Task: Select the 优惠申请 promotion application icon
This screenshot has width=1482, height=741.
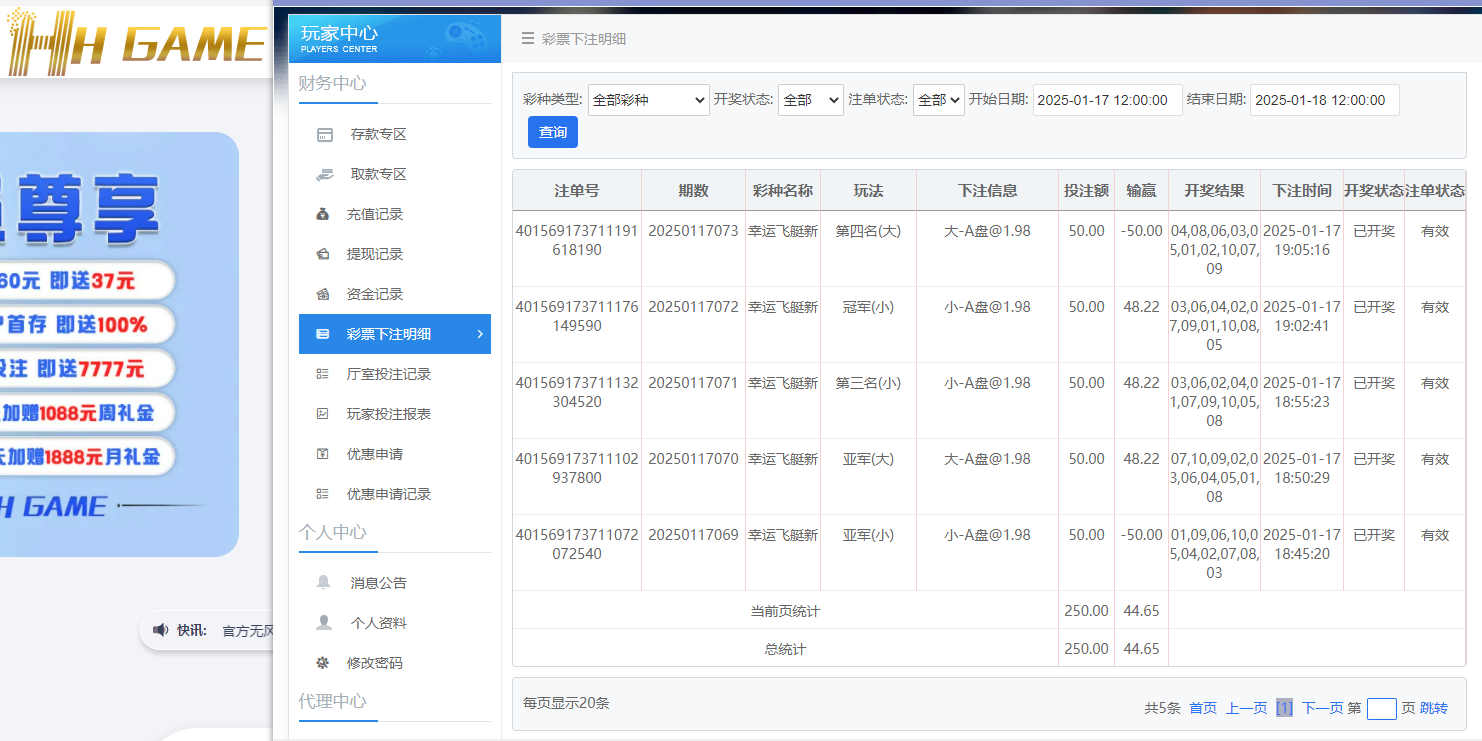Action: (324, 453)
